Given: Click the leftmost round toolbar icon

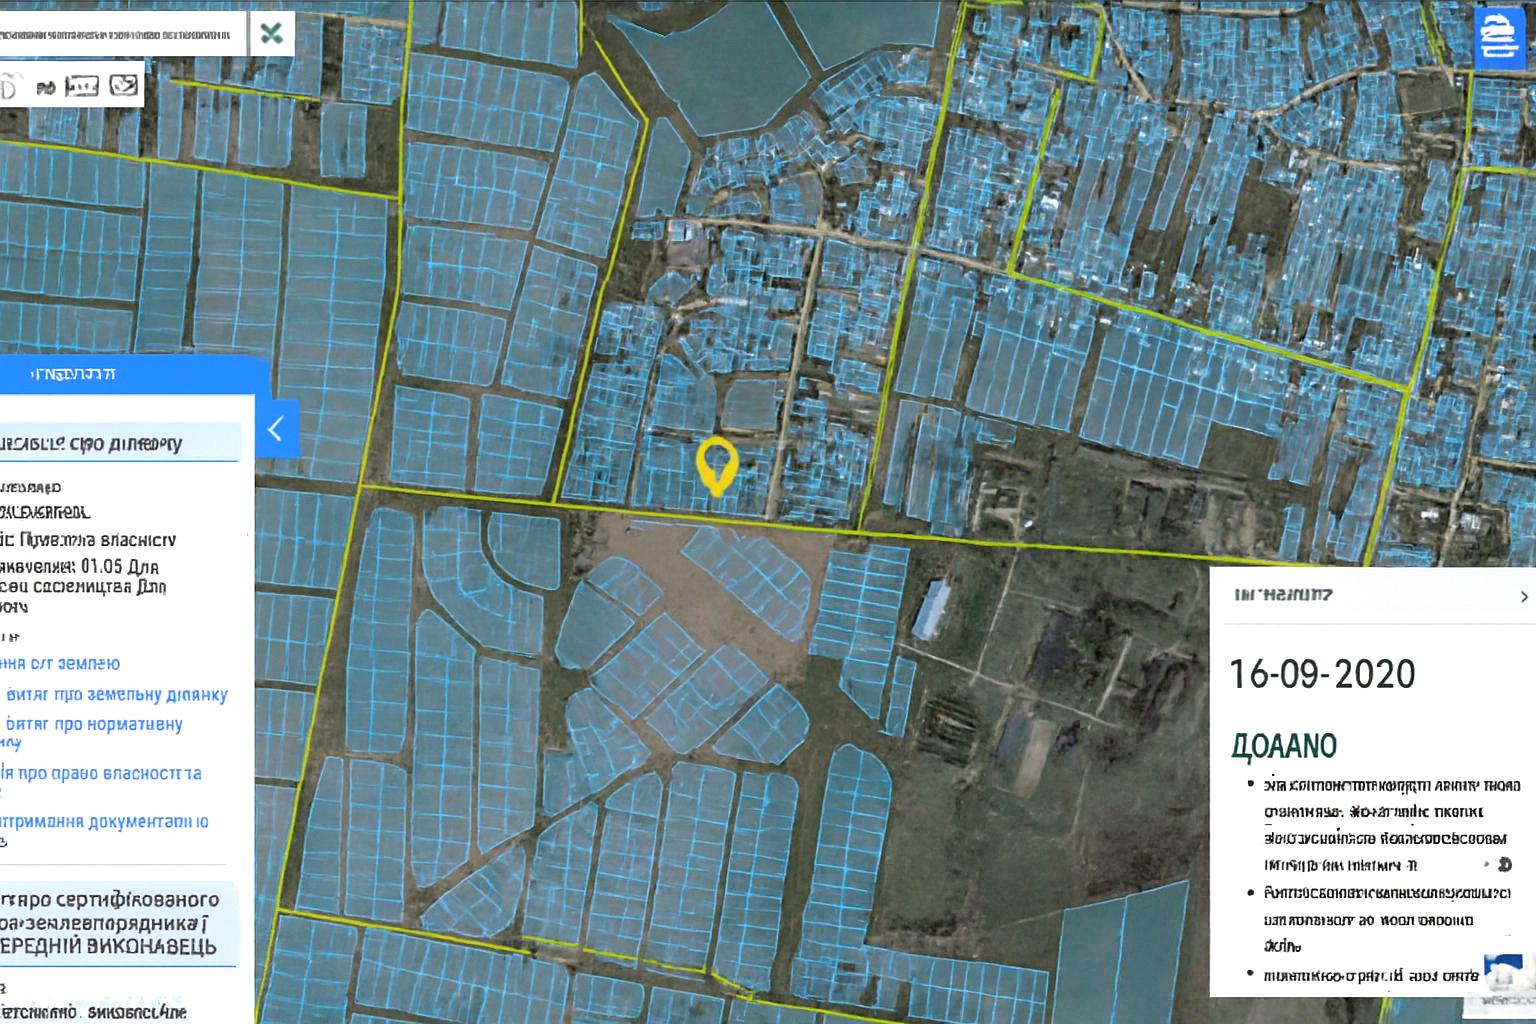Looking at the screenshot, I should 8,88.
